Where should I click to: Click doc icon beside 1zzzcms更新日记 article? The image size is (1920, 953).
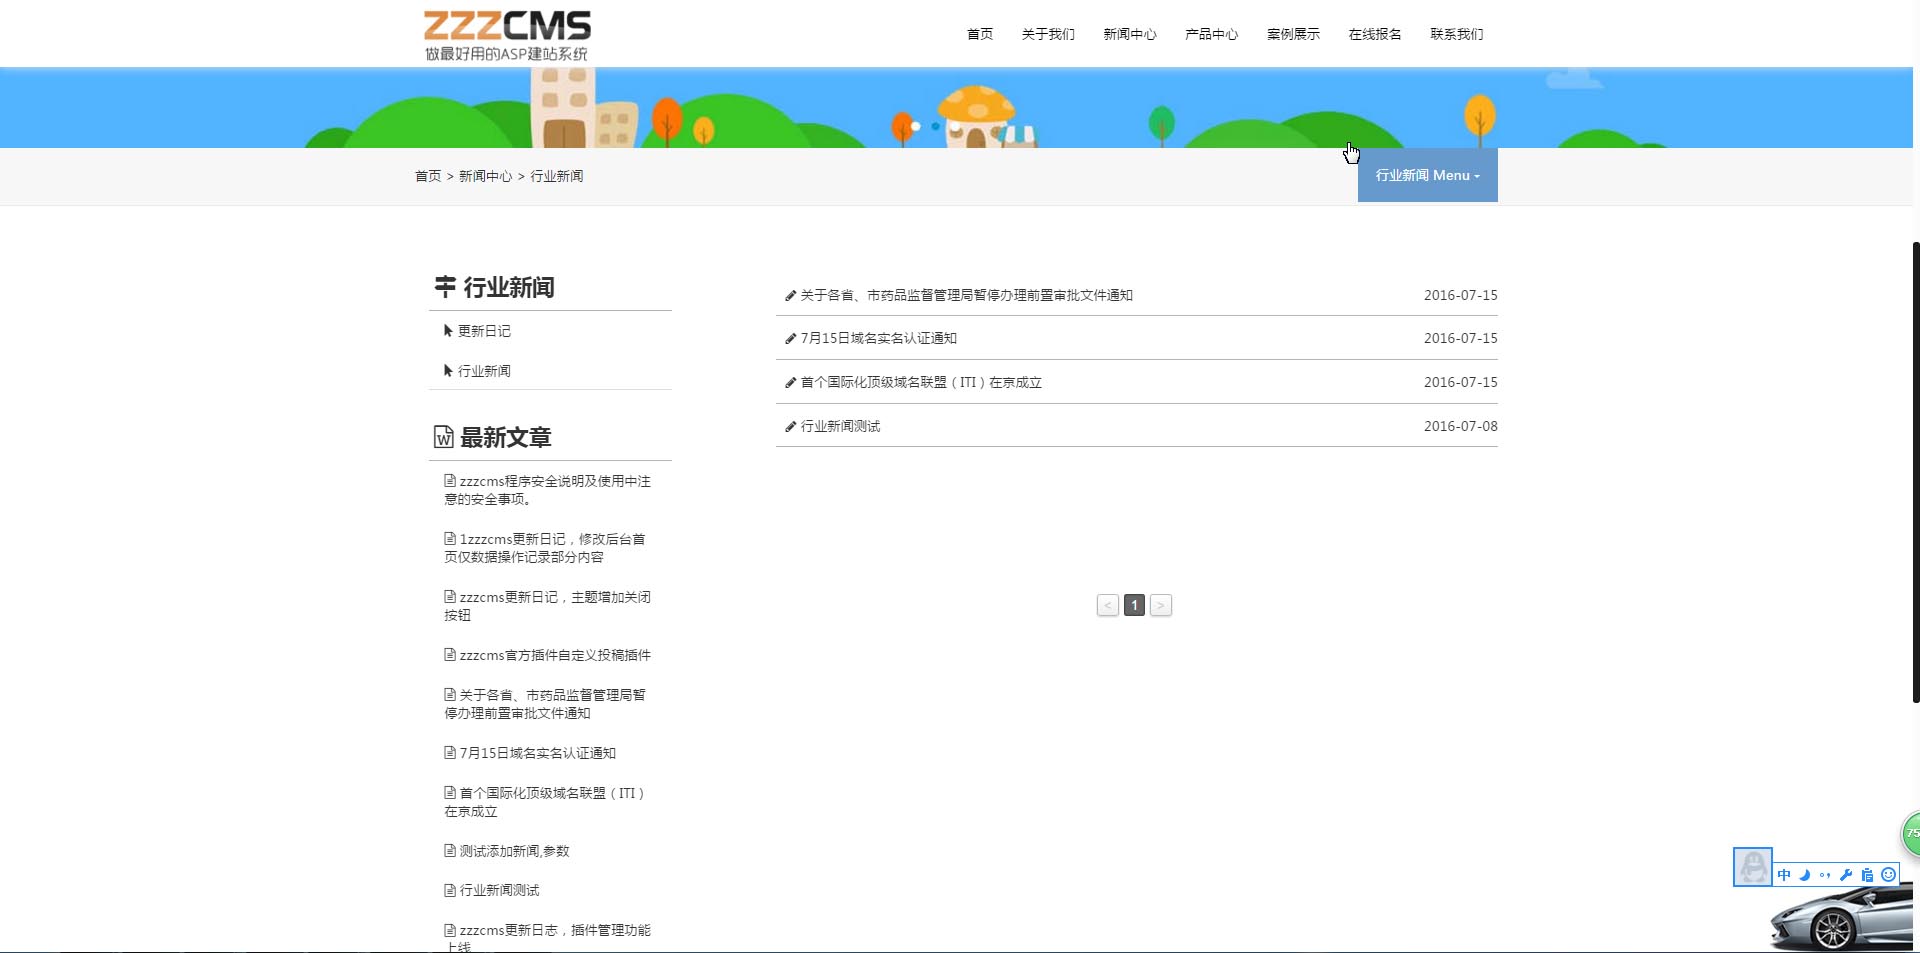[450, 539]
